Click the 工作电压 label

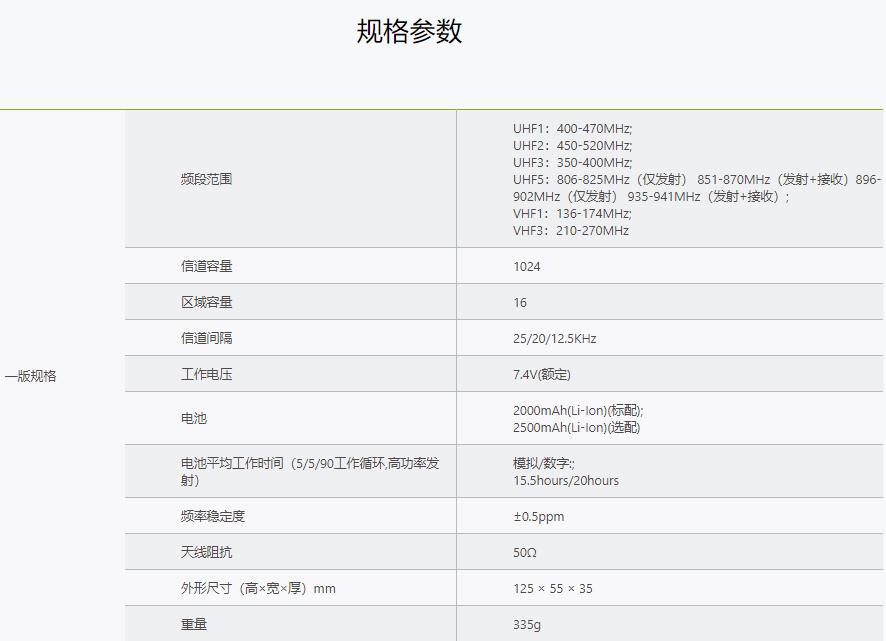[206, 374]
